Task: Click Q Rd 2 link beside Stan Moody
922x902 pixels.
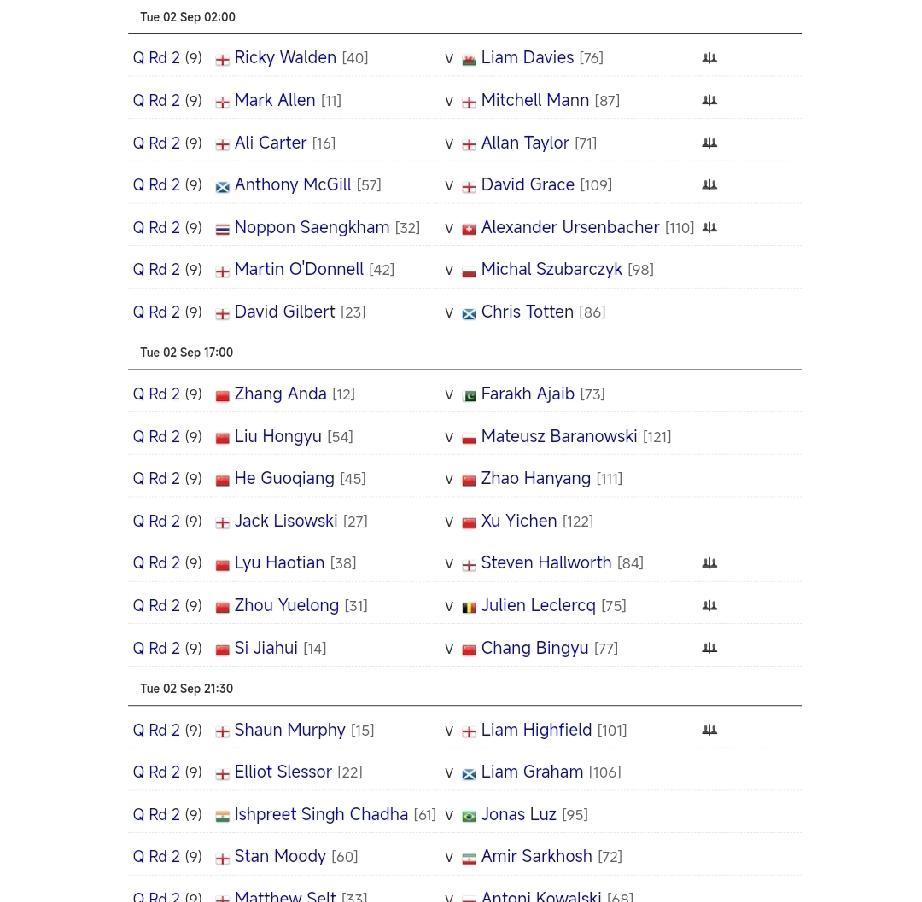Action: coord(156,857)
